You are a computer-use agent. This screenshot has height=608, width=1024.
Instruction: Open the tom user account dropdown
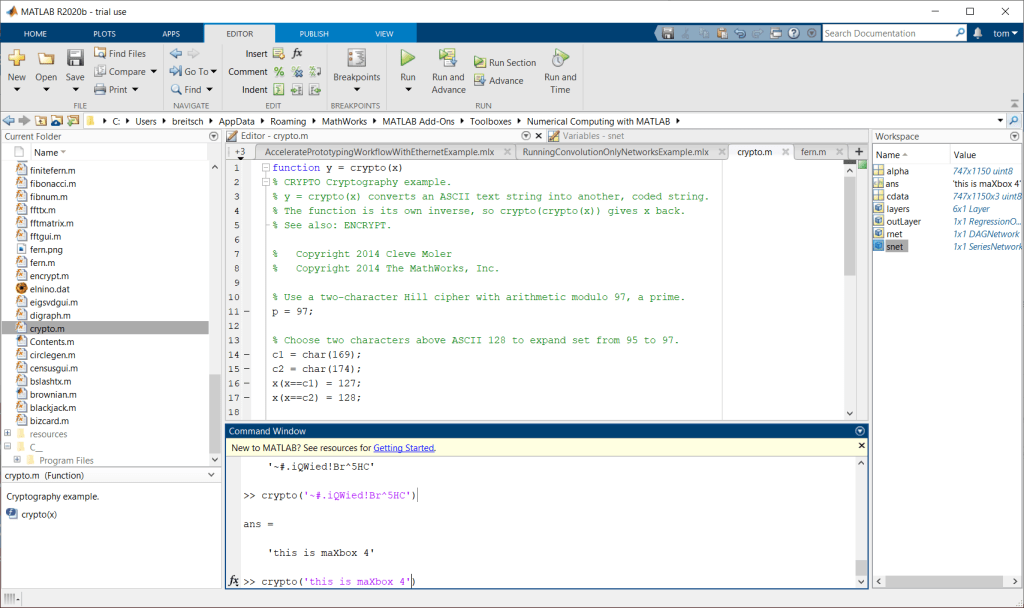pyautogui.click(x=1002, y=33)
